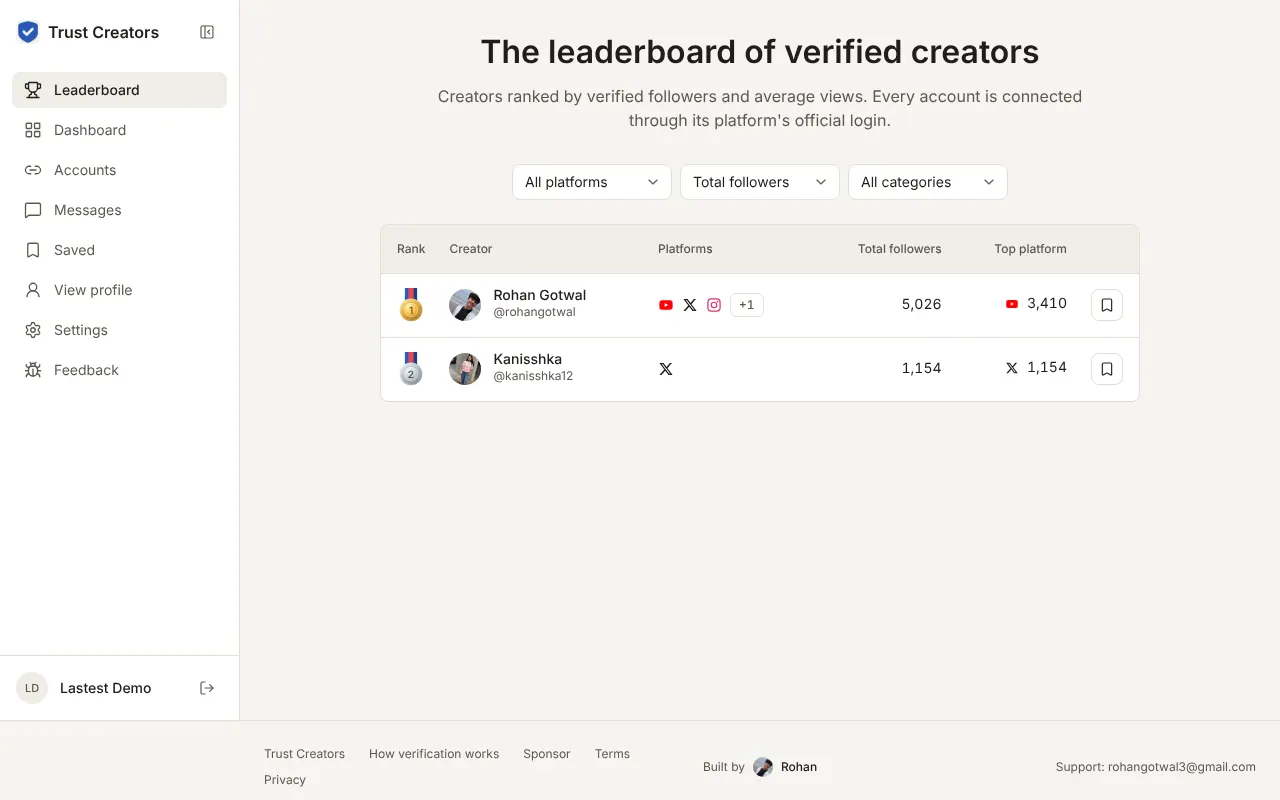Viewport: 1280px width, 800px height.
Task: Open the Privacy link in the footer
Action: 285,780
